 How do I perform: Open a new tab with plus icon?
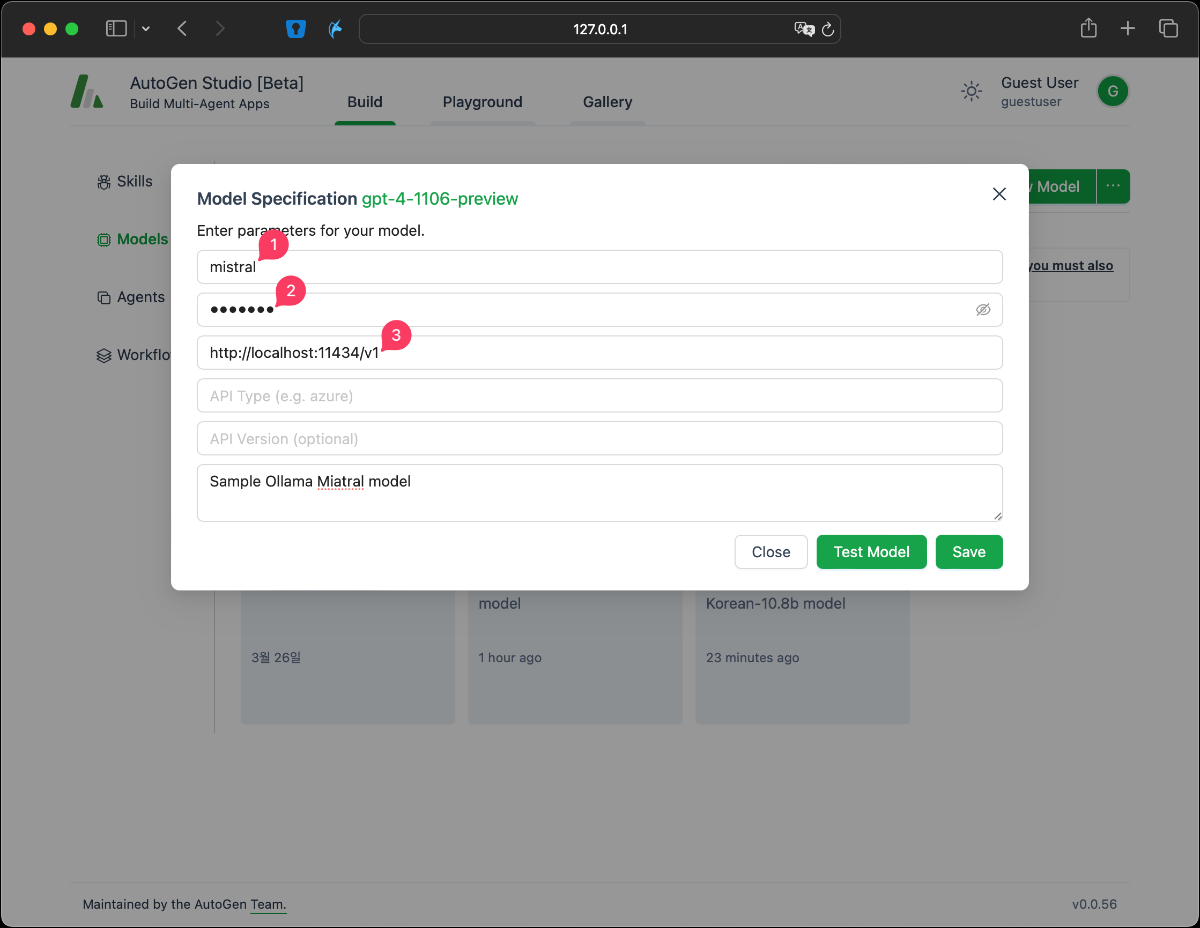(x=1128, y=29)
